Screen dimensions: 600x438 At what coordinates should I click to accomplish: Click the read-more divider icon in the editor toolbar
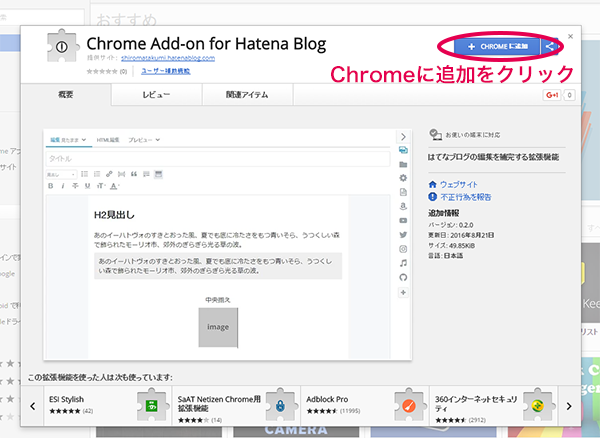point(121,174)
